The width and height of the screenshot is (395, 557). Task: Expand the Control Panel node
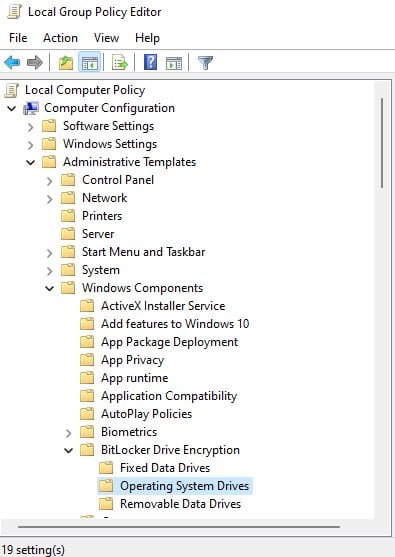point(50,181)
